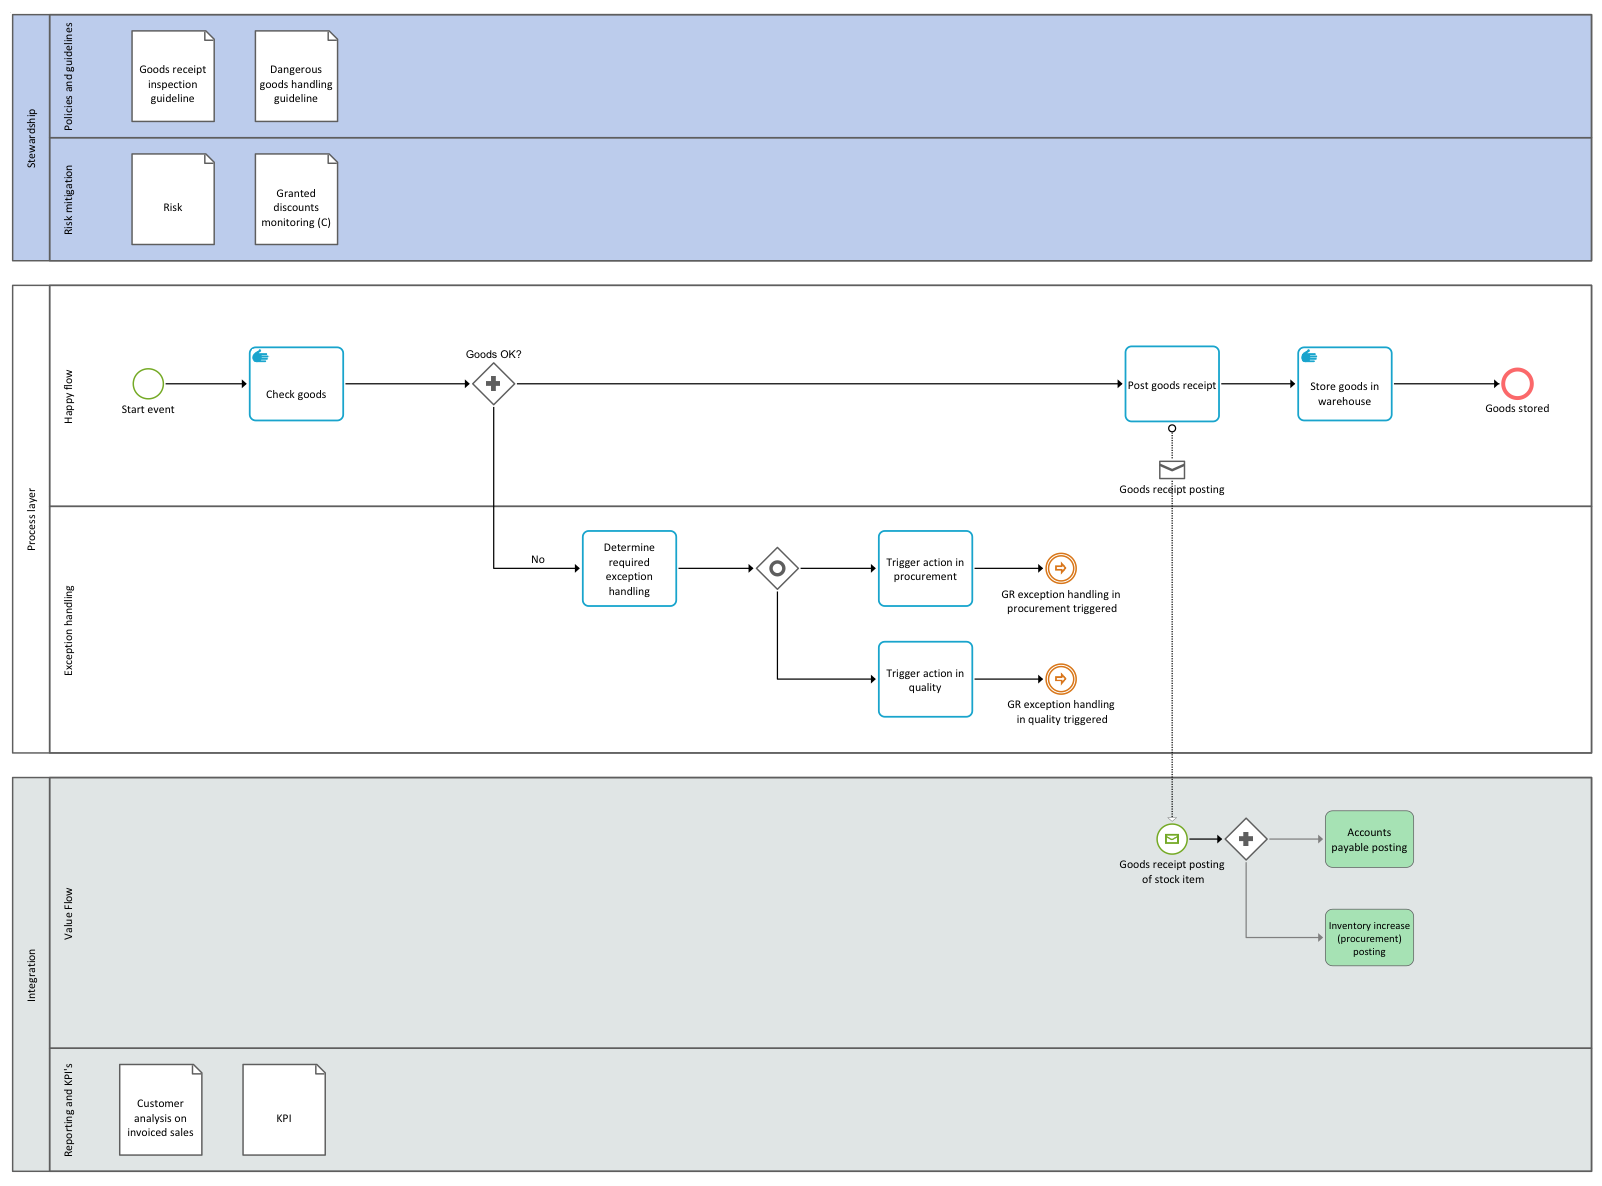Select GR exception handling in procurement triggered event

click(1061, 568)
